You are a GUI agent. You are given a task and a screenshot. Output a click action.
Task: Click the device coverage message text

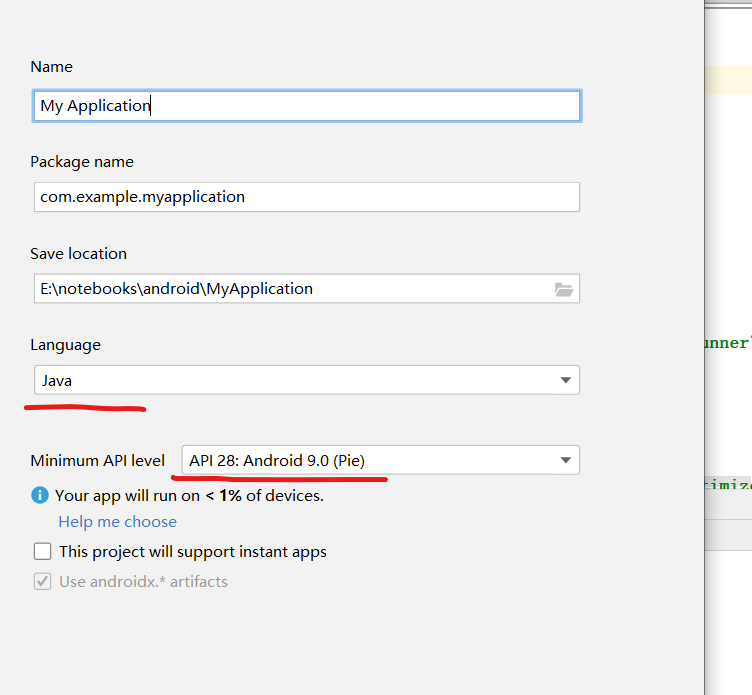point(189,495)
